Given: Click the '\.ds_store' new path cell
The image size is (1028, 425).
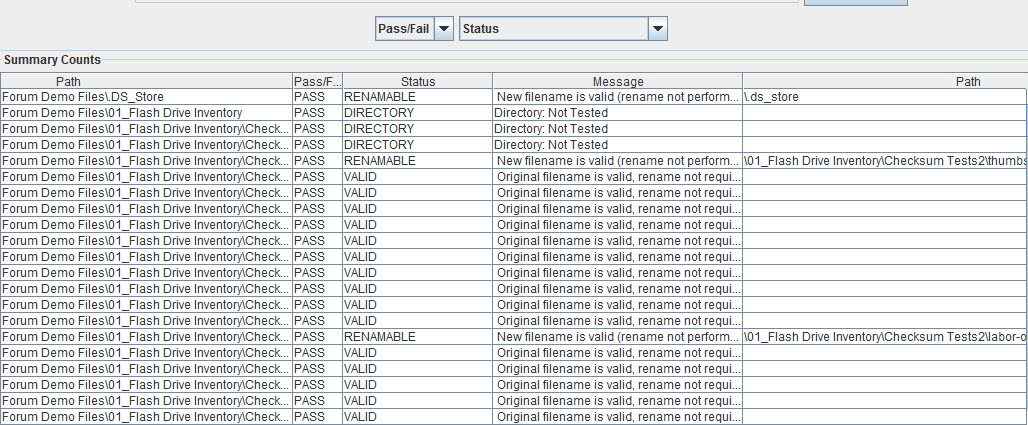Looking at the screenshot, I should pyautogui.click(x=884, y=97).
